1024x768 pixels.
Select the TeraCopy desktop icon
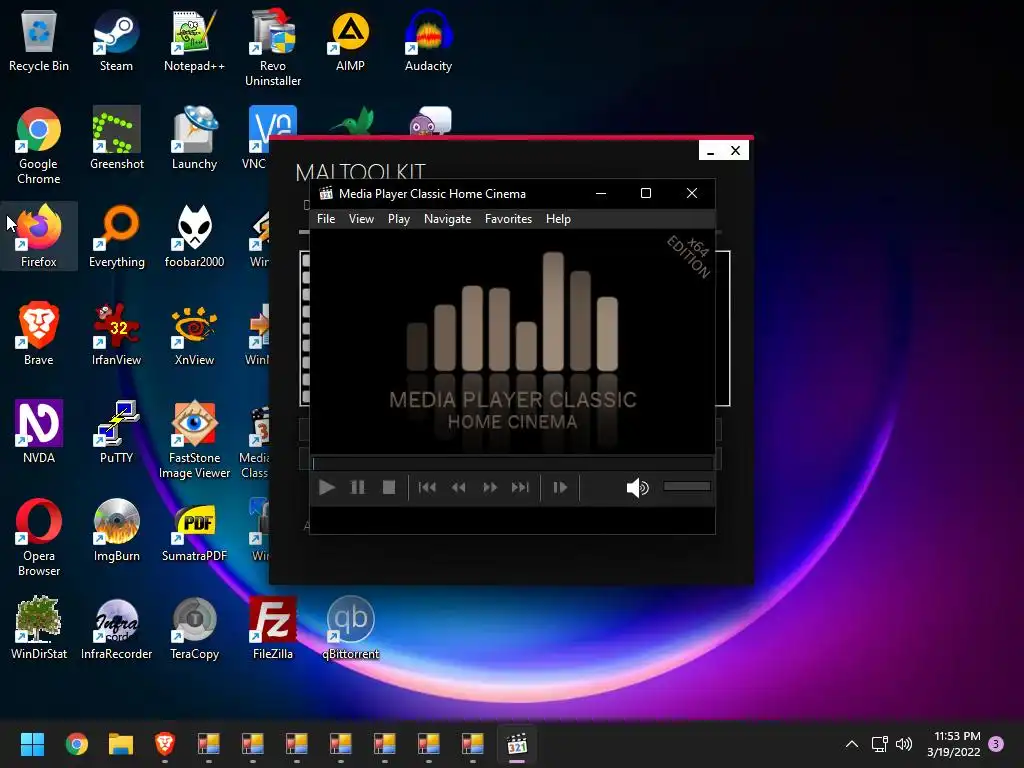194,628
